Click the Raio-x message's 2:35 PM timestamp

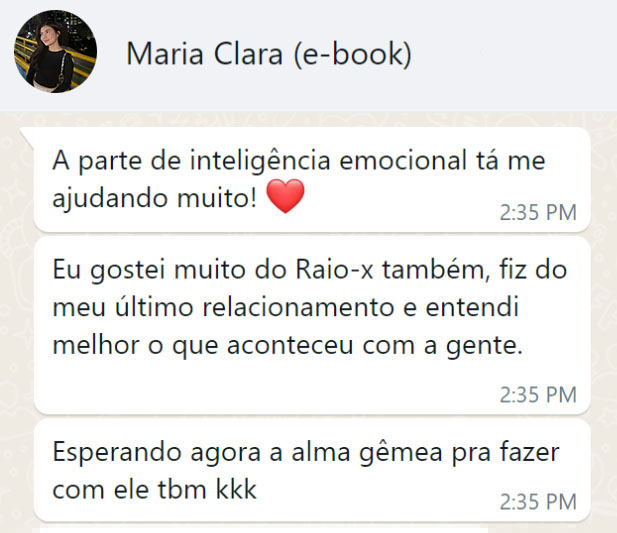coord(538,395)
